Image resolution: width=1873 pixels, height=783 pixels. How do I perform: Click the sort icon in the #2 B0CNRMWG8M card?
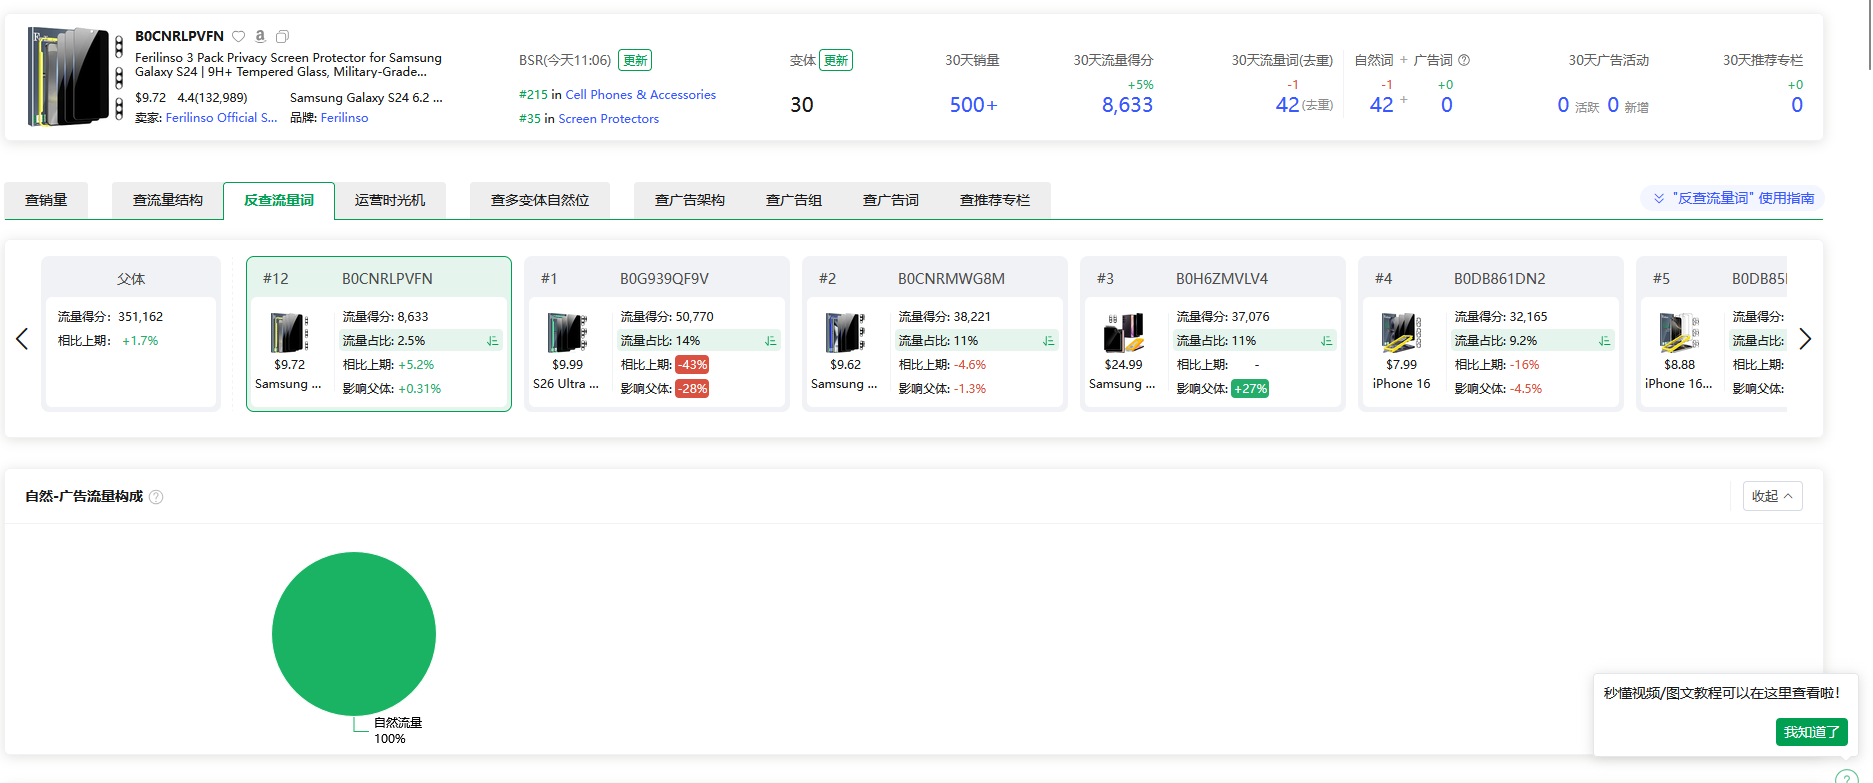tap(1048, 341)
